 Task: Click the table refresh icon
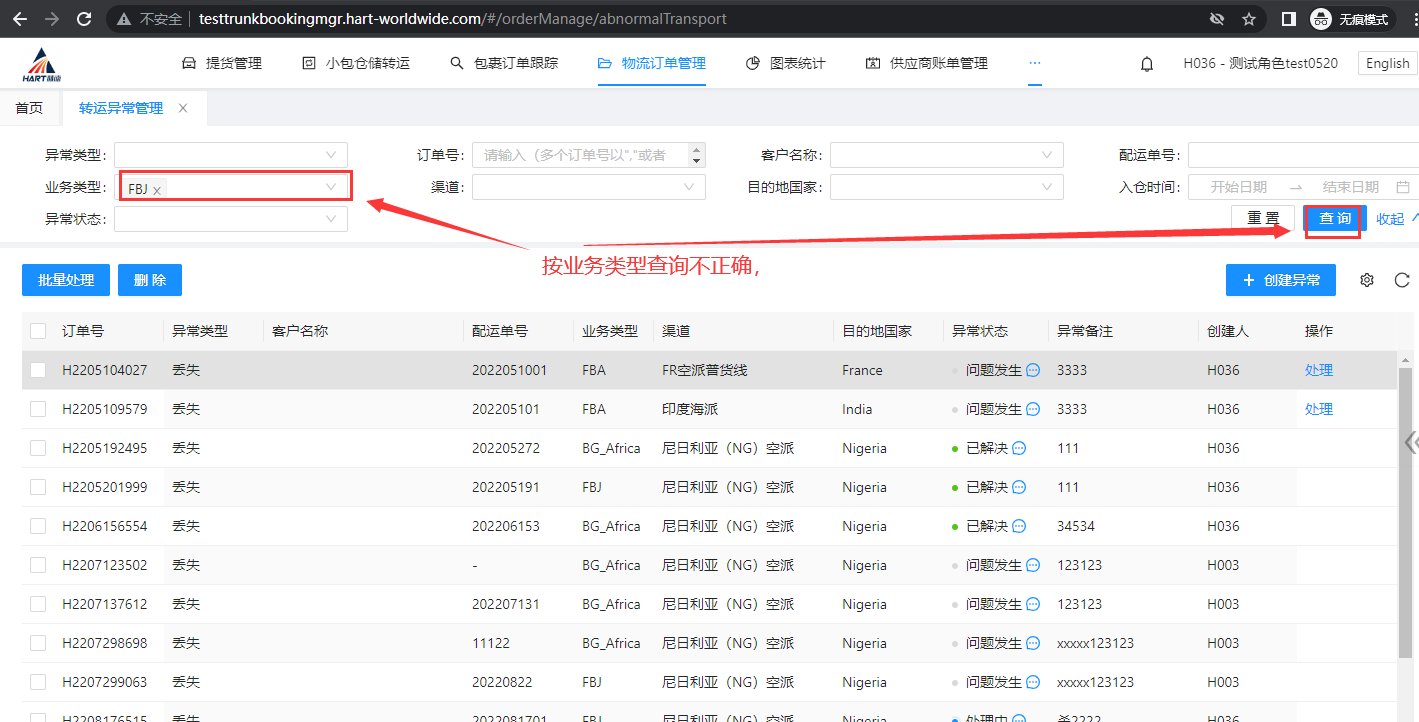(1402, 280)
